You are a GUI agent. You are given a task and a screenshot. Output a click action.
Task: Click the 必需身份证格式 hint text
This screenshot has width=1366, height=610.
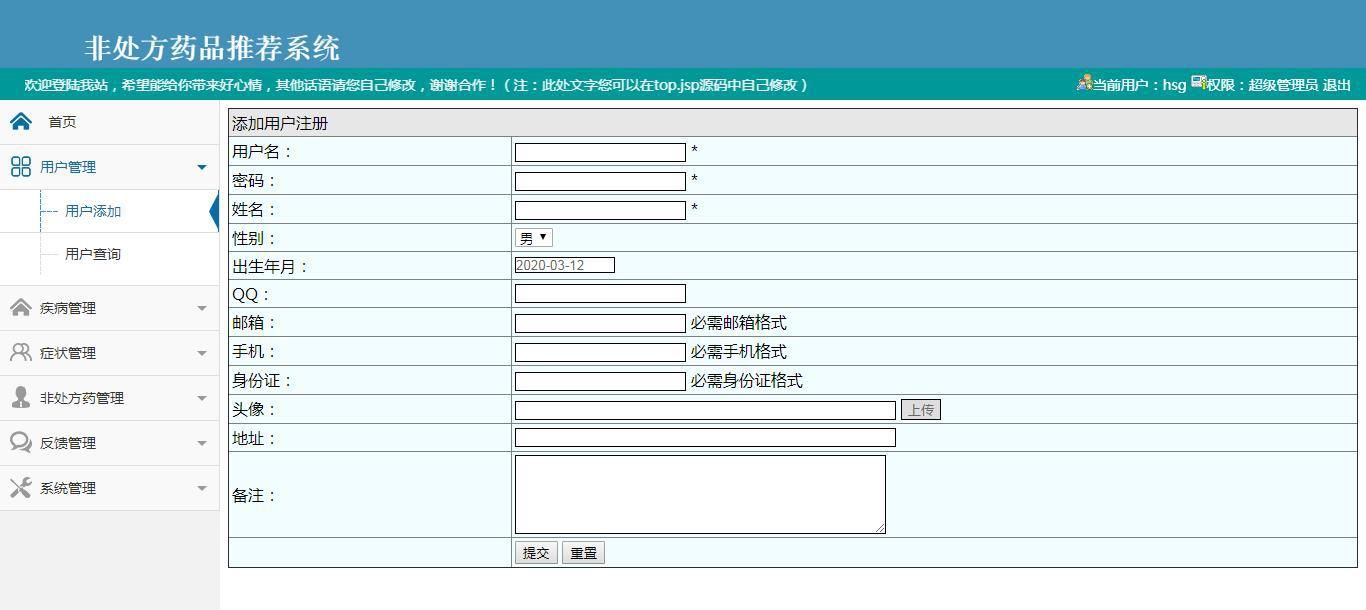click(x=746, y=381)
